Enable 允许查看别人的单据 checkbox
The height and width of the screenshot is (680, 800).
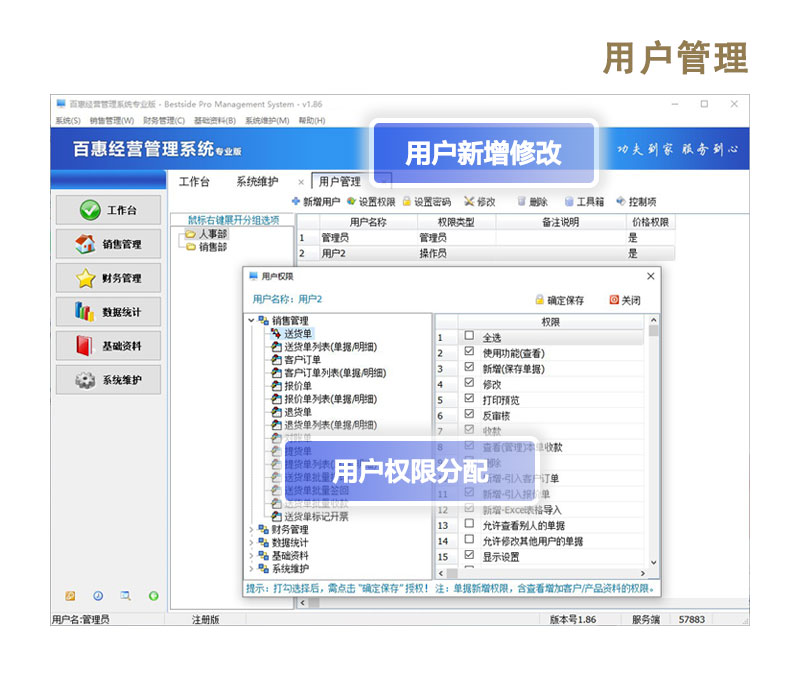click(x=469, y=524)
